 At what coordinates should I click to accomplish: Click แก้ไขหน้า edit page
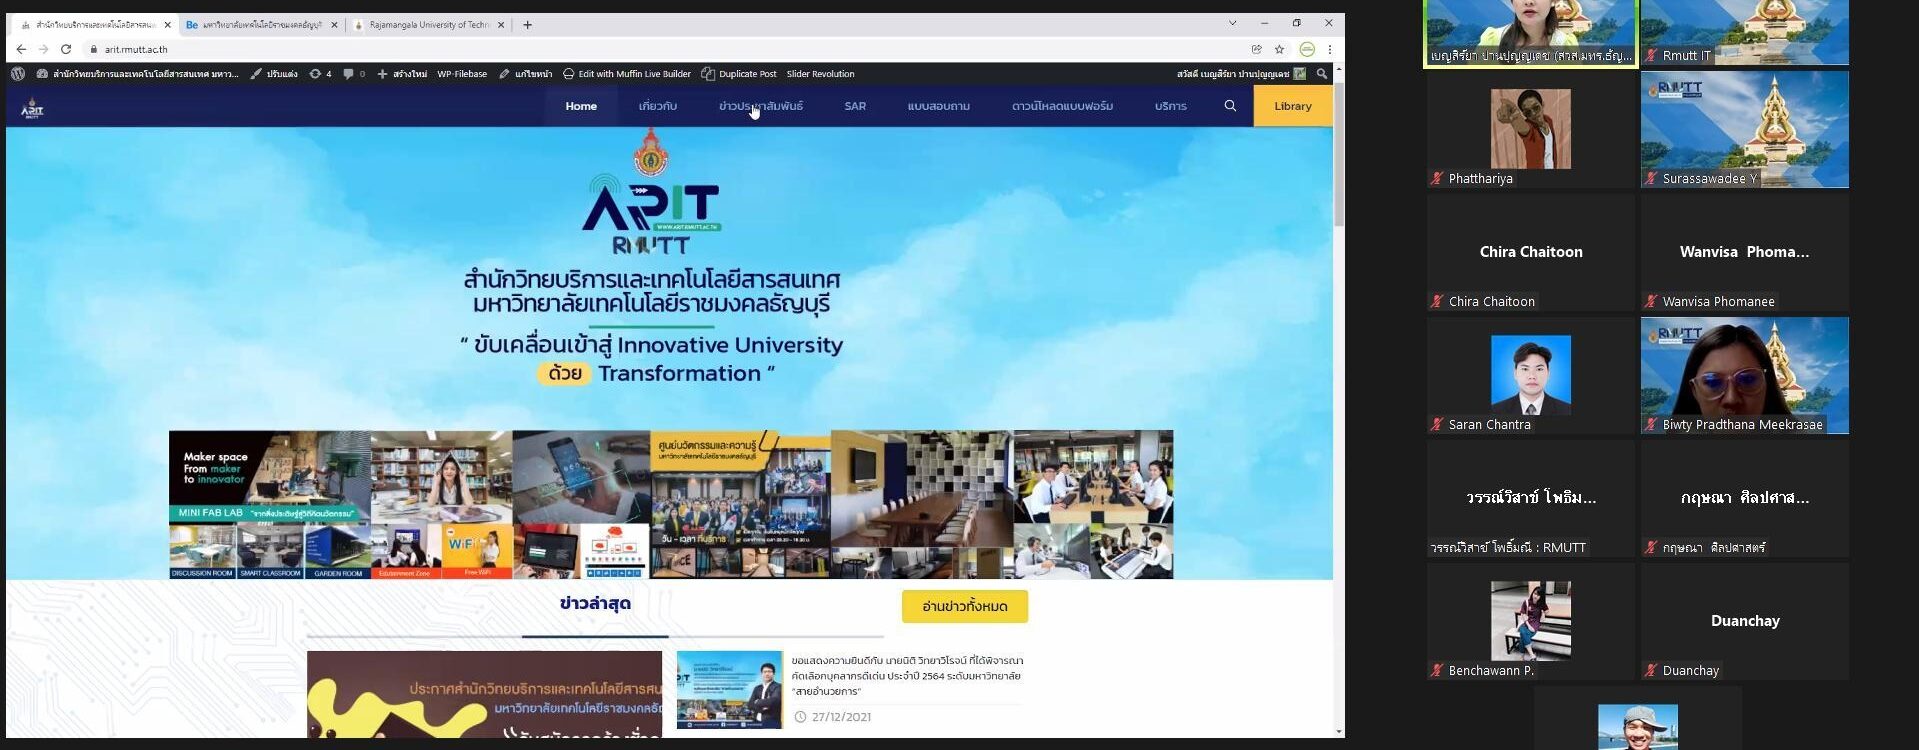tap(526, 74)
